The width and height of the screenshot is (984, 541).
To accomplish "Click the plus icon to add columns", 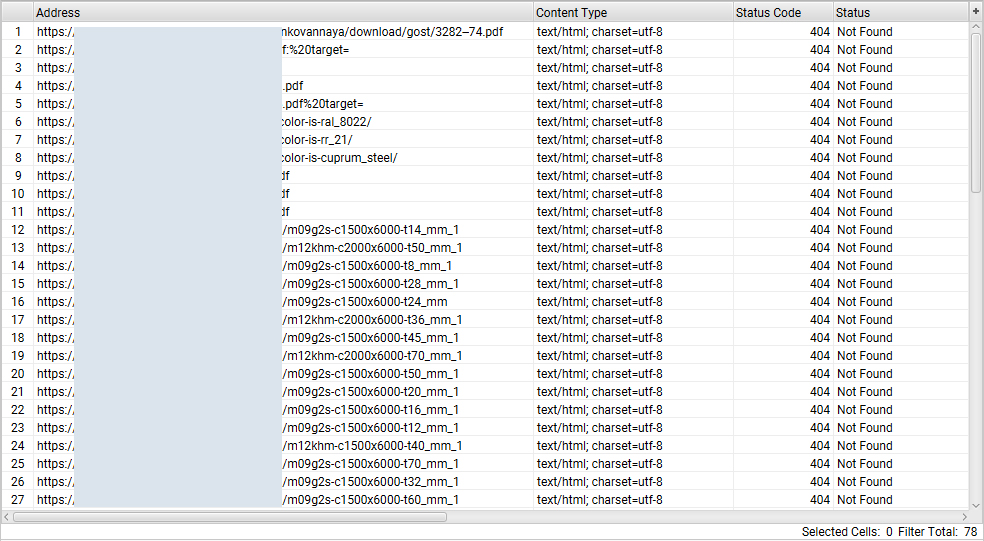I will point(975,11).
